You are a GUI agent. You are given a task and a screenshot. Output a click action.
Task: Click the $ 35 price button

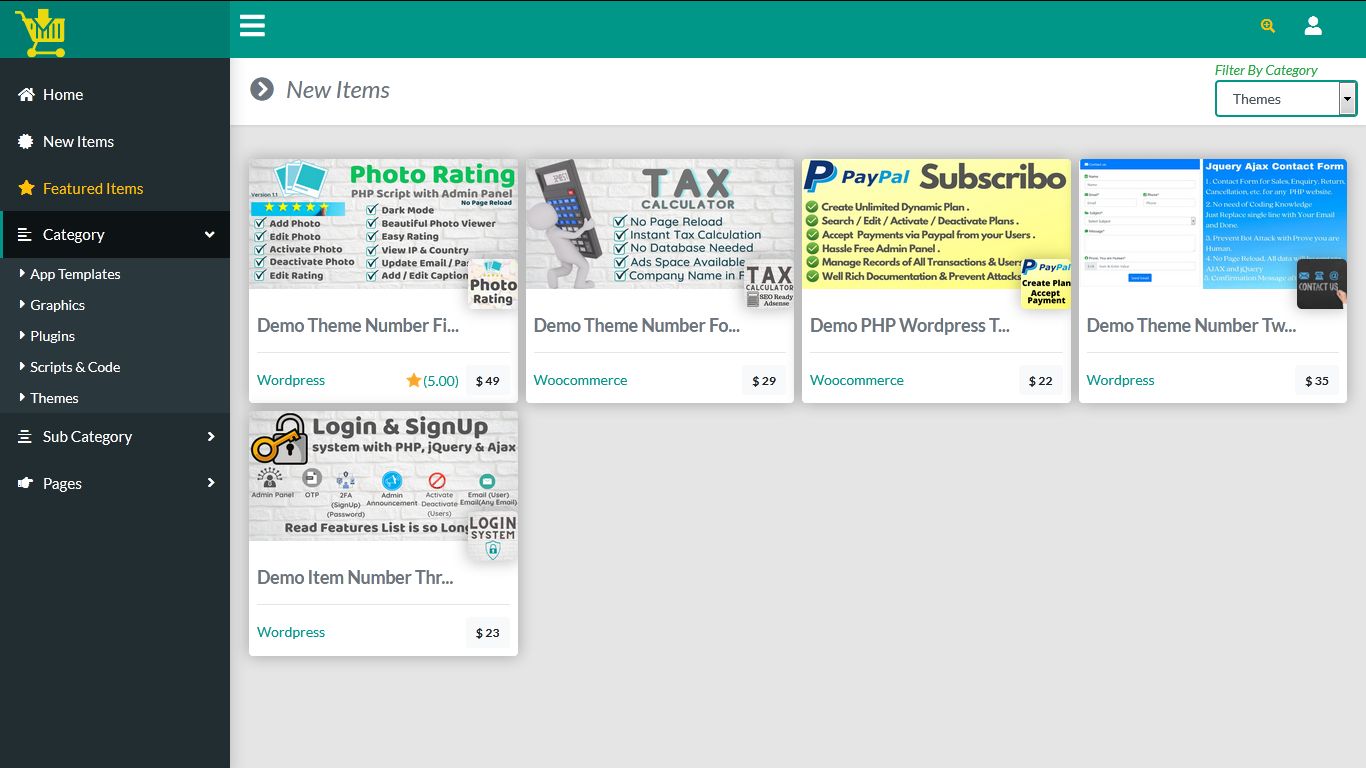pyautogui.click(x=1317, y=380)
